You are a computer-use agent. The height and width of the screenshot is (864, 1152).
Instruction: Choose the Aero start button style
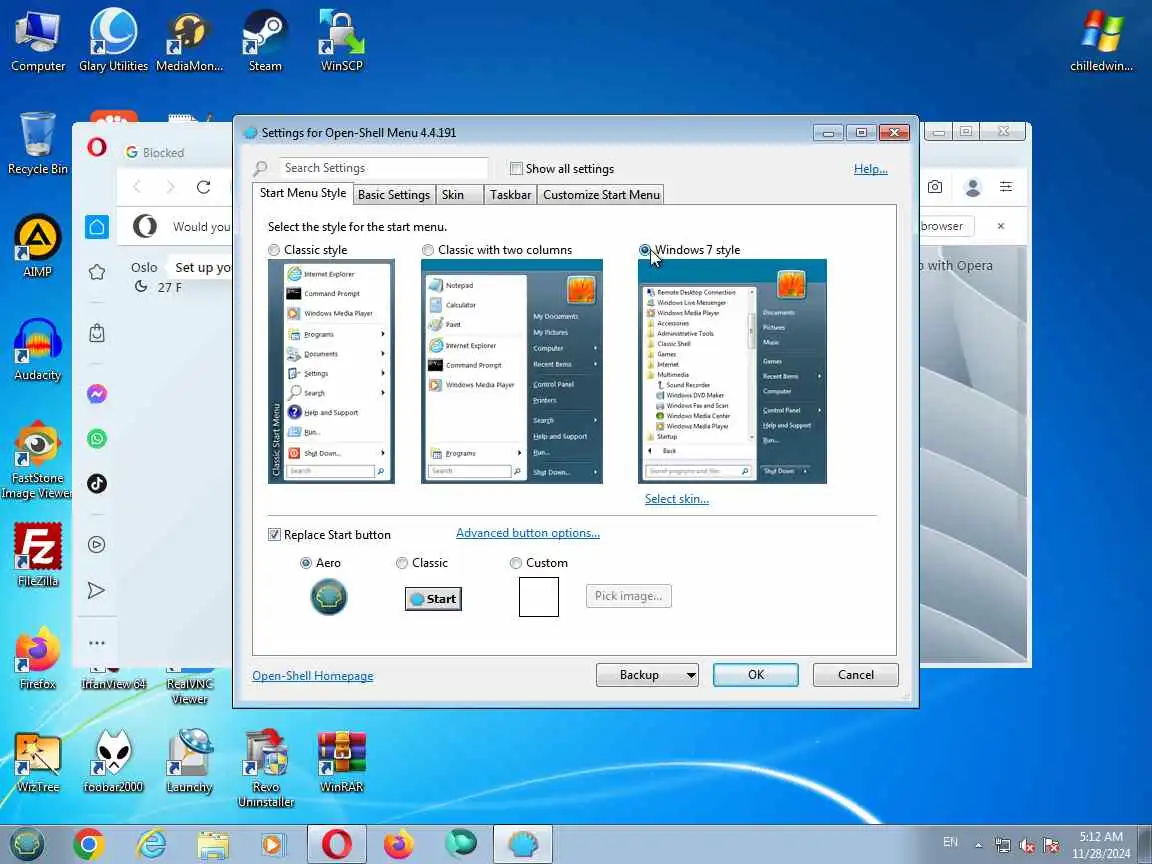click(306, 563)
